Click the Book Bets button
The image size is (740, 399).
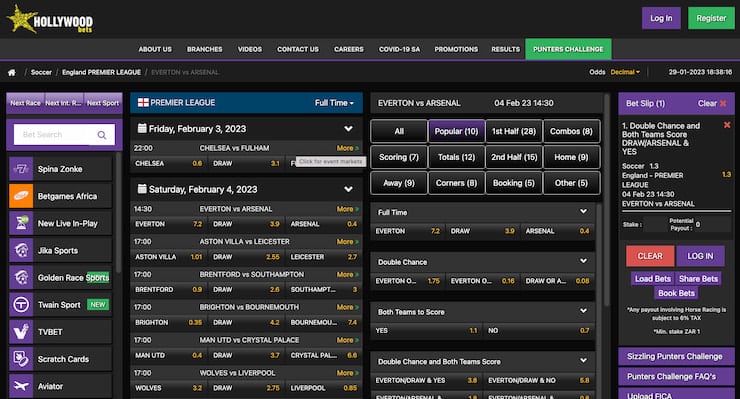click(676, 293)
